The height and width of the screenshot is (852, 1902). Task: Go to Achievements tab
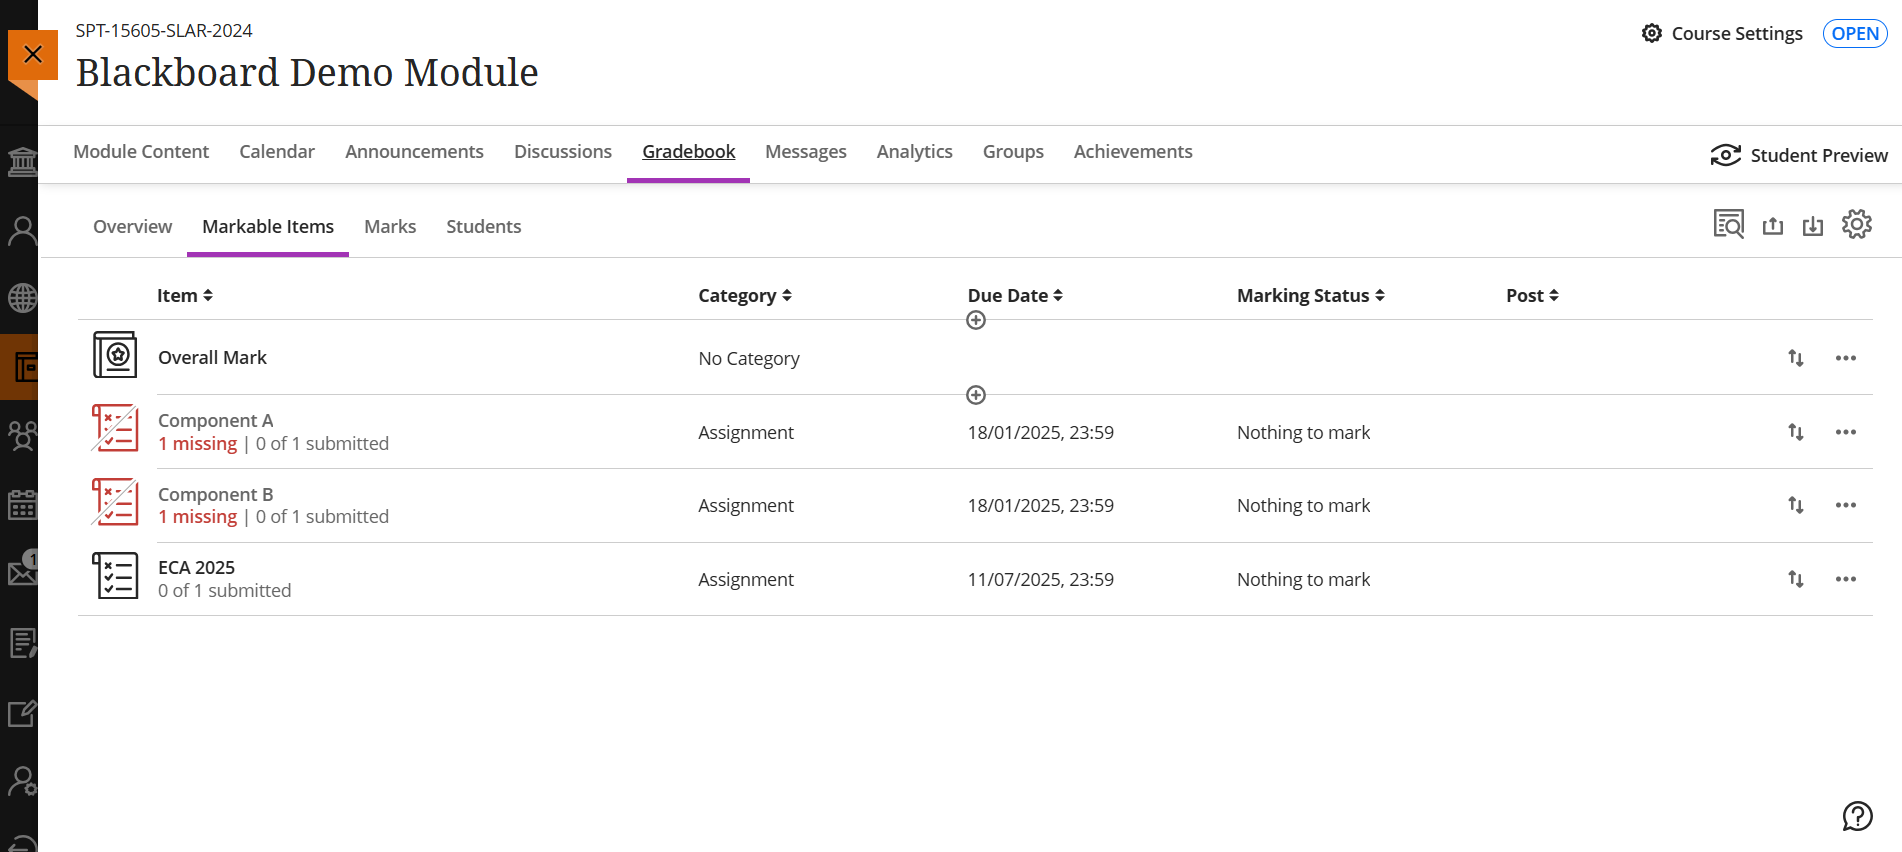[1133, 151]
